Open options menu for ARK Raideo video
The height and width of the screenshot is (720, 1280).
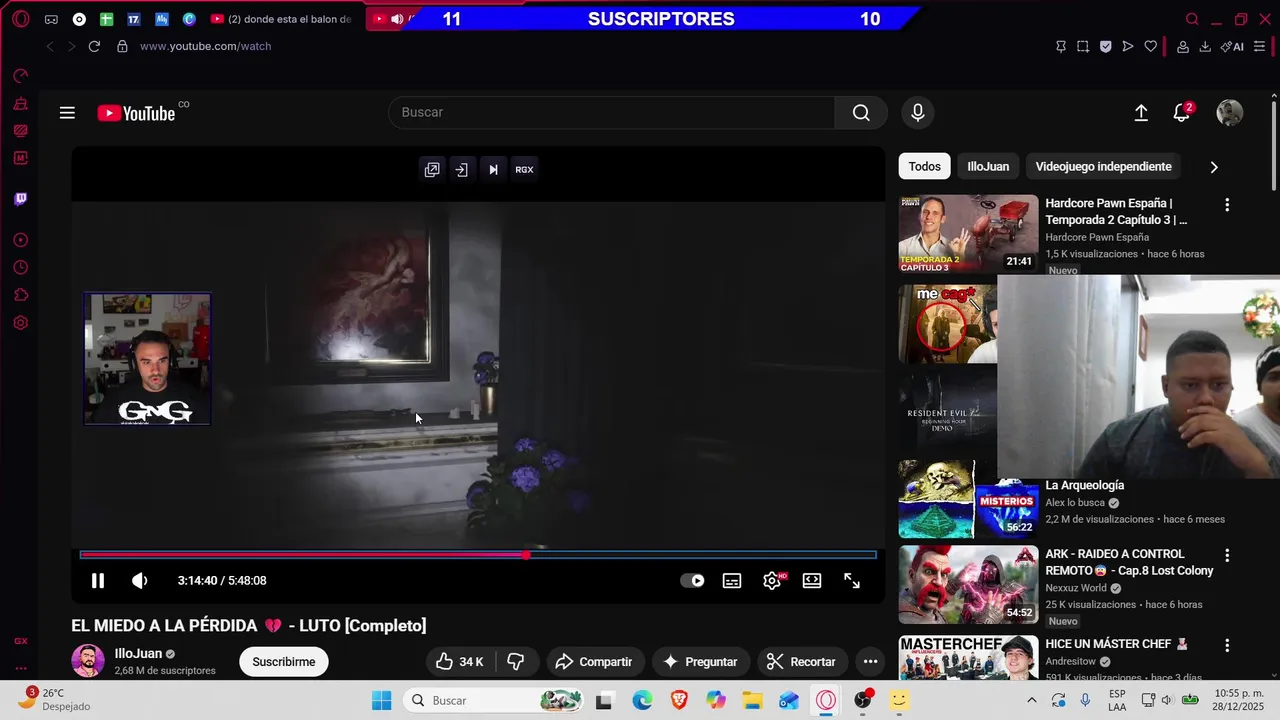[x=1227, y=555]
